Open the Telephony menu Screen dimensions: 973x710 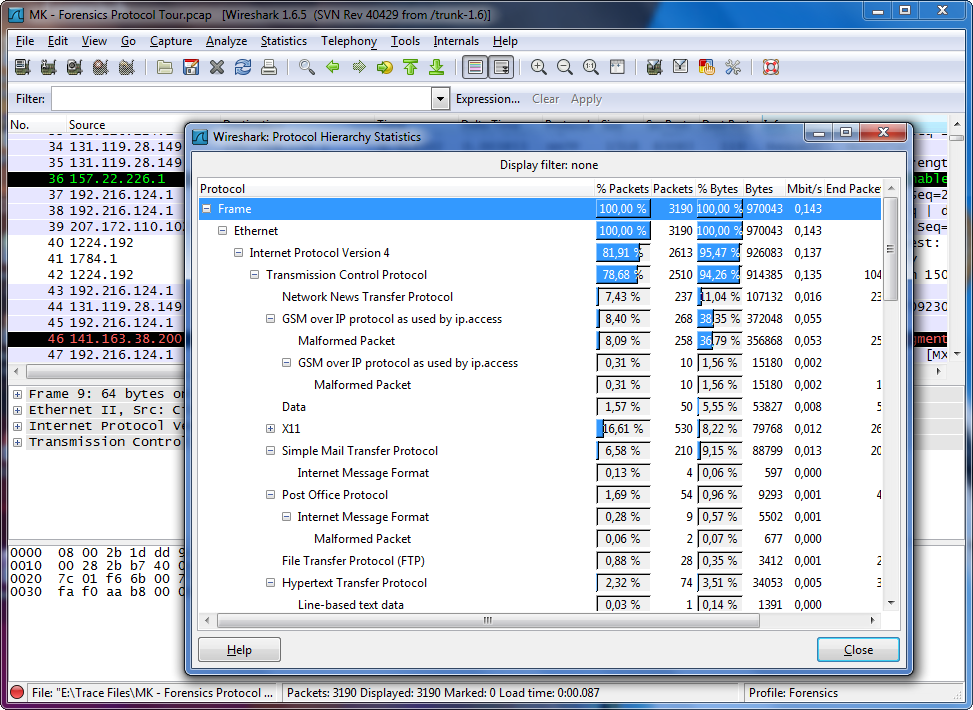348,41
